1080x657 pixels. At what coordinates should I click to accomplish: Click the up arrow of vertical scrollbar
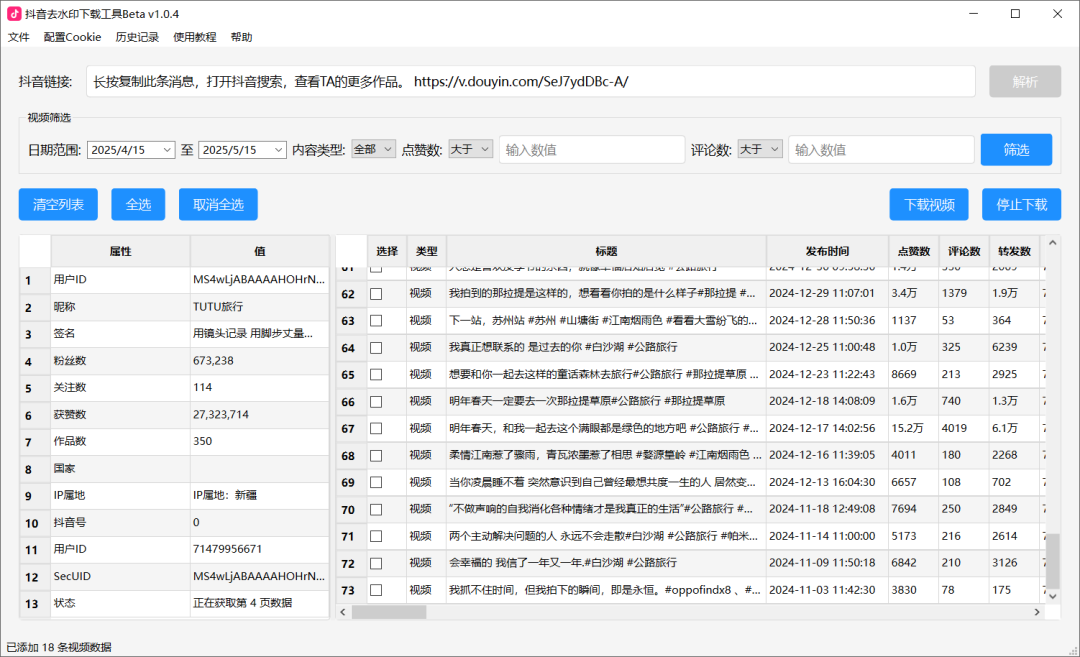[1052, 242]
